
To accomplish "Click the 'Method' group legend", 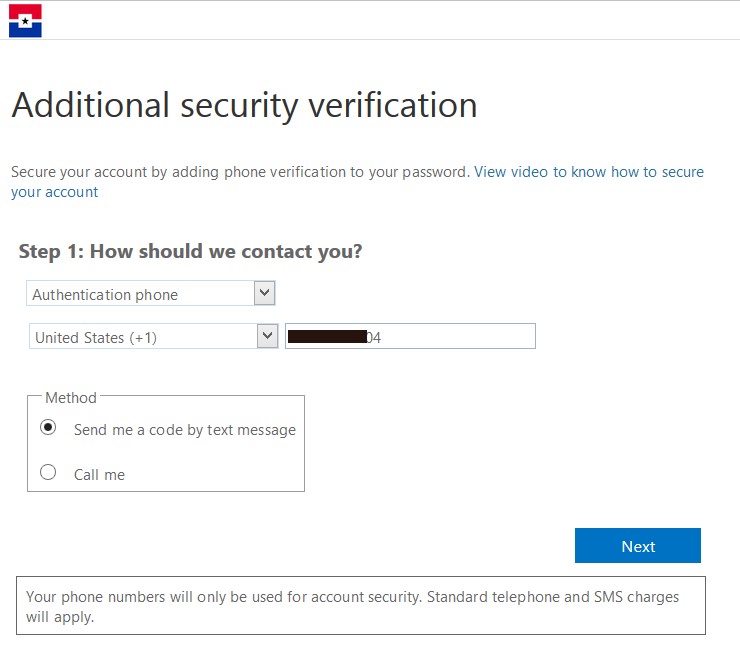I will pos(71,398).
